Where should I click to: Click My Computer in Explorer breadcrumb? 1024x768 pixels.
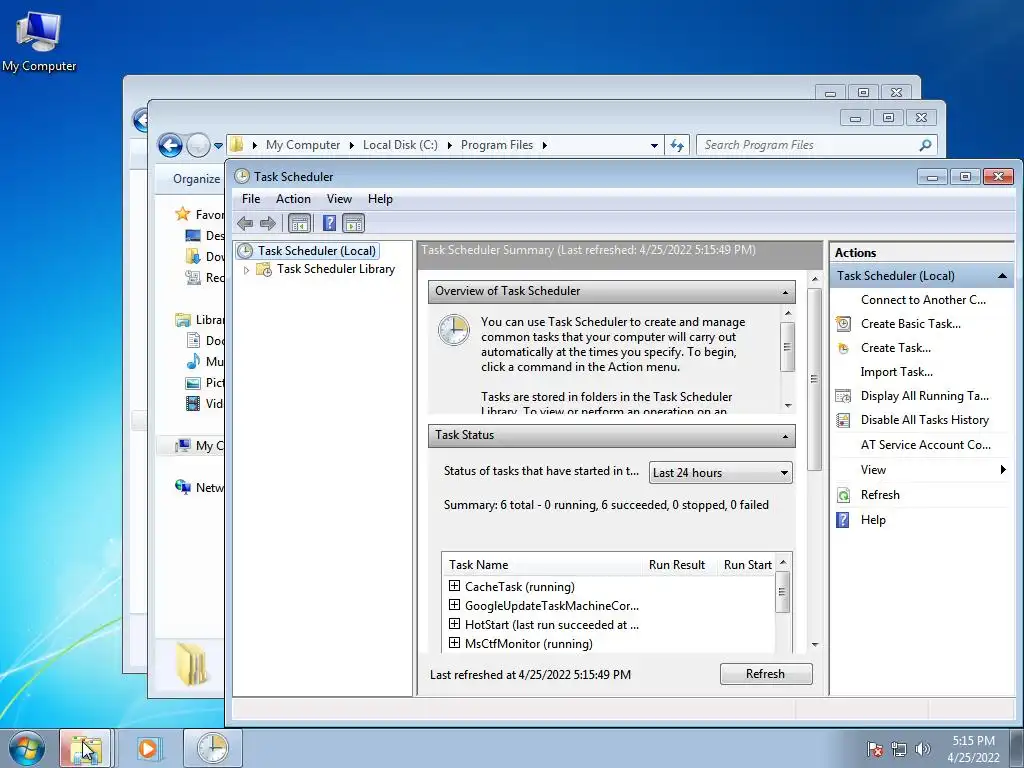coord(303,145)
